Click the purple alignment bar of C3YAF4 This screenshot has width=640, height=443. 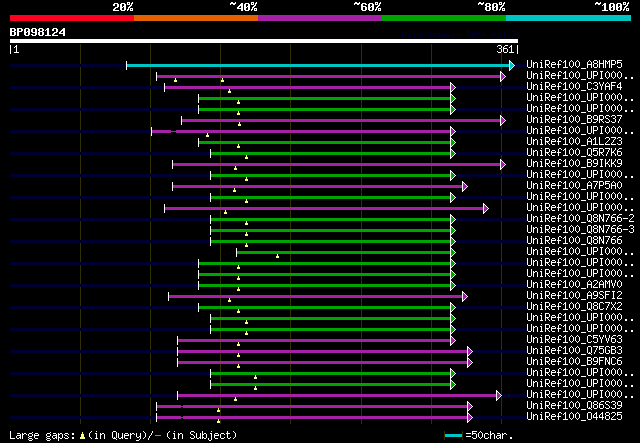click(x=307, y=87)
